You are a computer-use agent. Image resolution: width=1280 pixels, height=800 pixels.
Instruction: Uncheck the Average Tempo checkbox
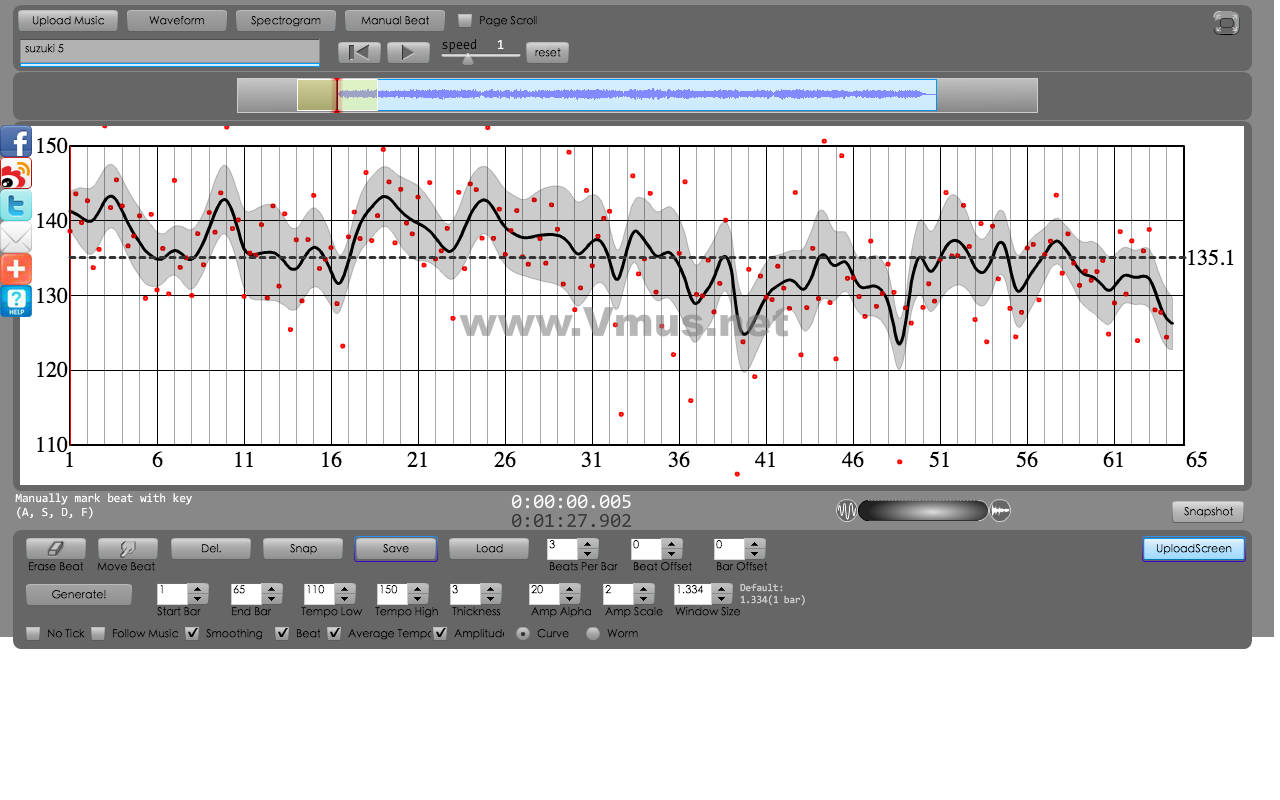point(334,633)
